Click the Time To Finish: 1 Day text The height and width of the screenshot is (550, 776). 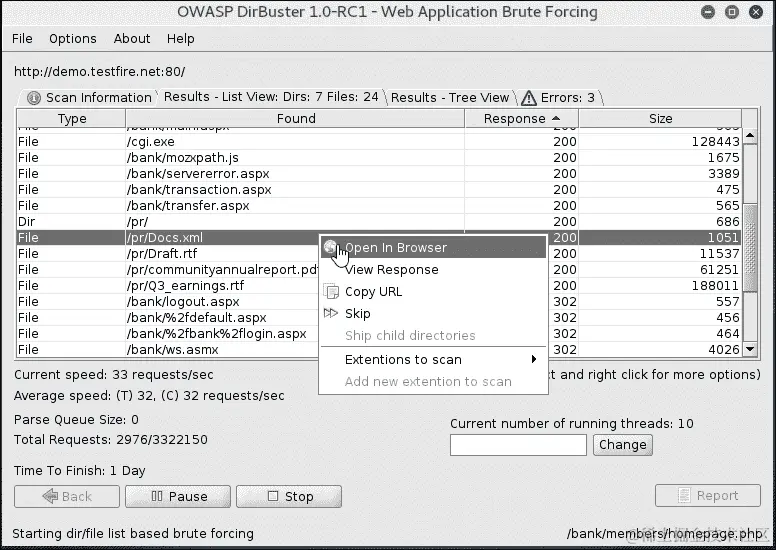80,471
